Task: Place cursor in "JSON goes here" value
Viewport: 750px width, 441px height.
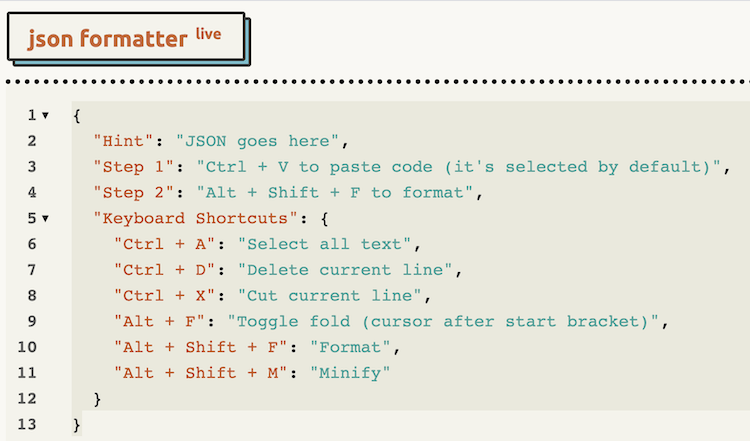Action: click(259, 141)
